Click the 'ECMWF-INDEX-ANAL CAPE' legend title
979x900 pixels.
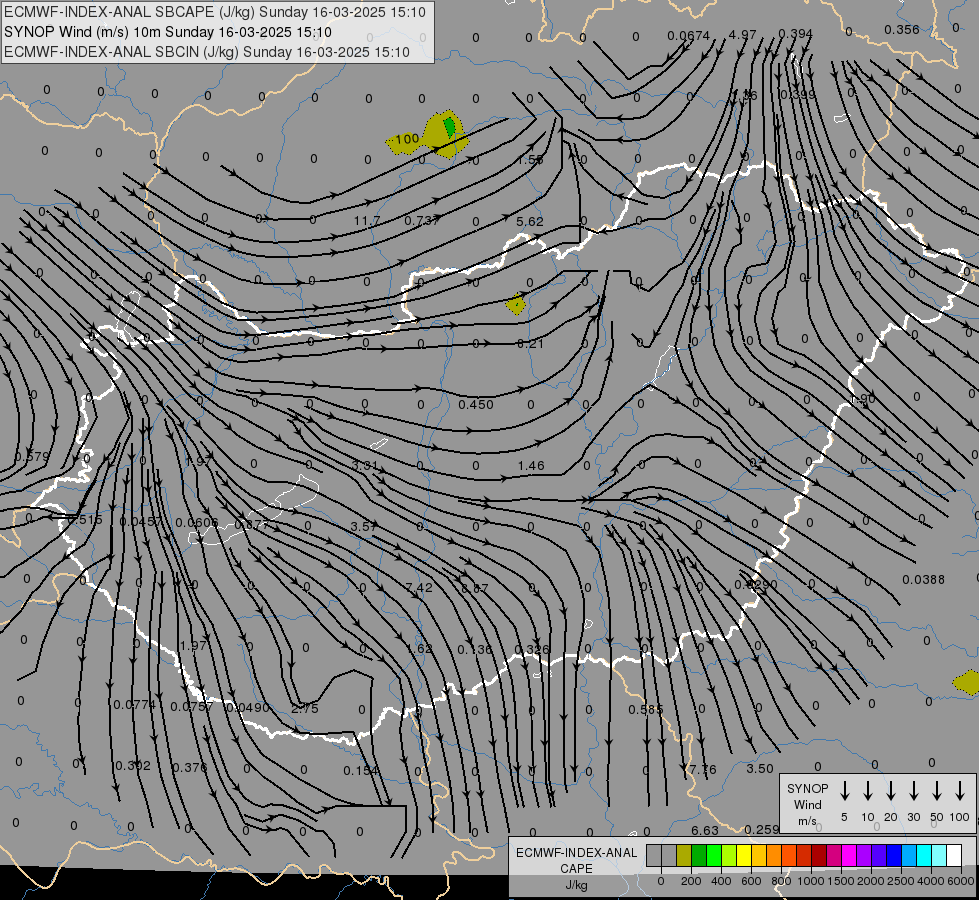[x=576, y=860]
